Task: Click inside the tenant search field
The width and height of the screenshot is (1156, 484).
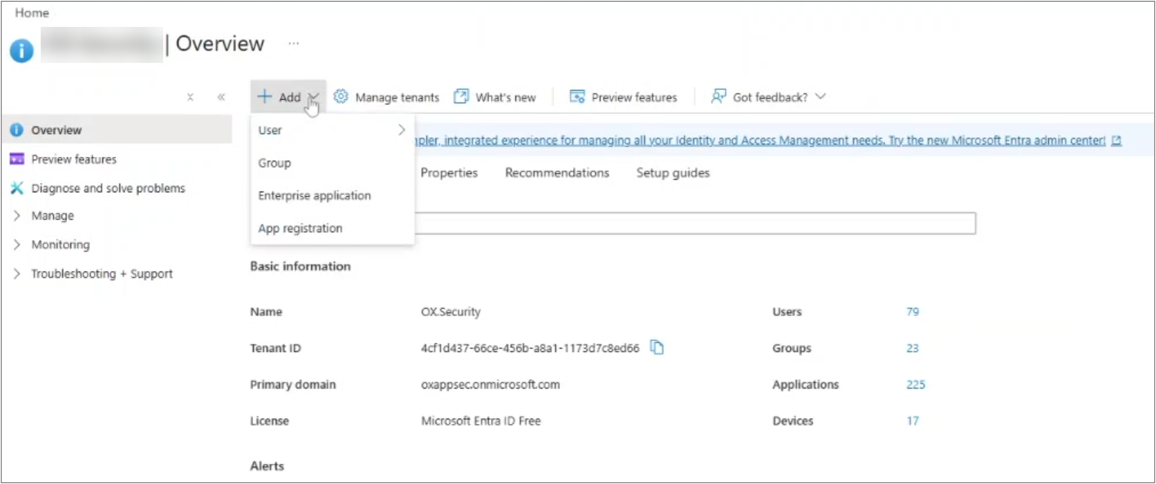Action: click(x=695, y=223)
